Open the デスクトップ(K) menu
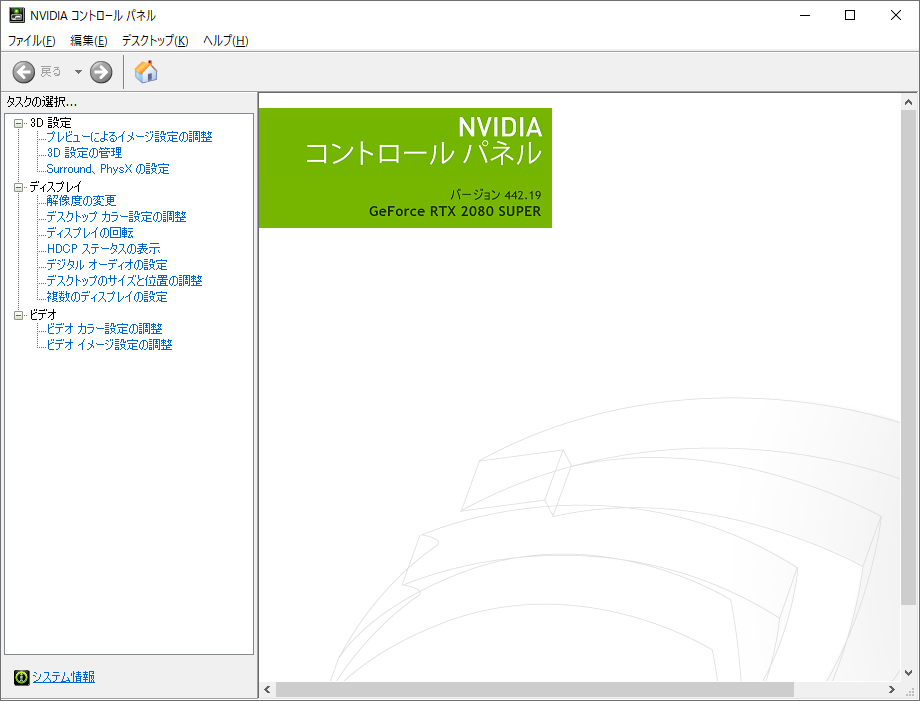 (x=154, y=41)
